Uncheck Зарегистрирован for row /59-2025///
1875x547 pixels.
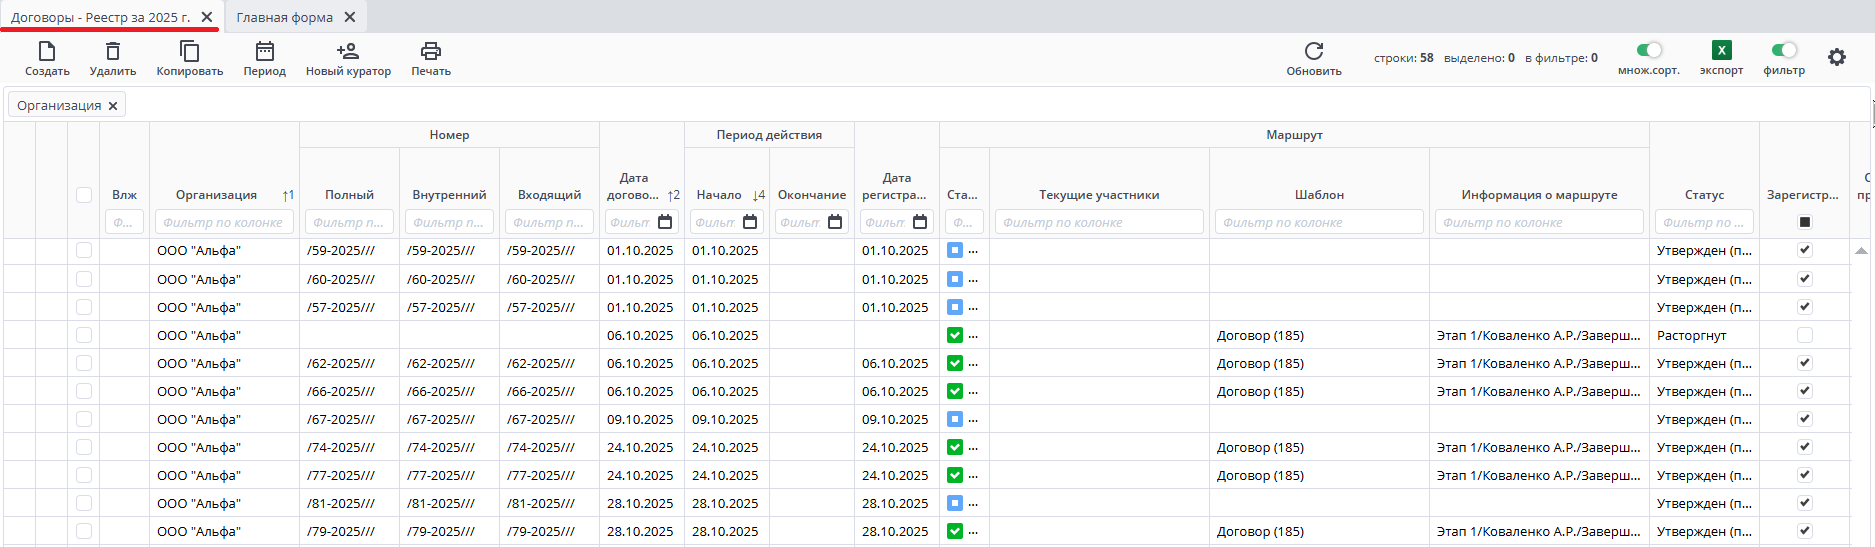click(x=1805, y=250)
